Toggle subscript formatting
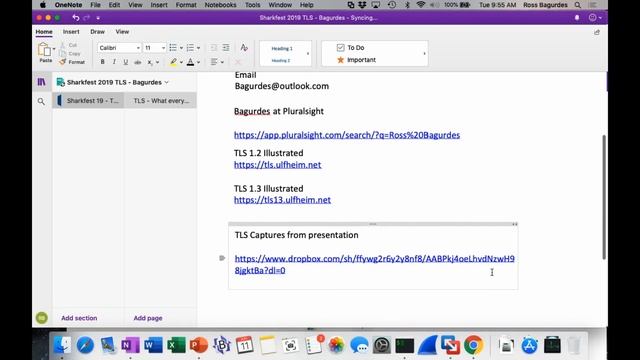640x360 pixels. [x=150, y=62]
